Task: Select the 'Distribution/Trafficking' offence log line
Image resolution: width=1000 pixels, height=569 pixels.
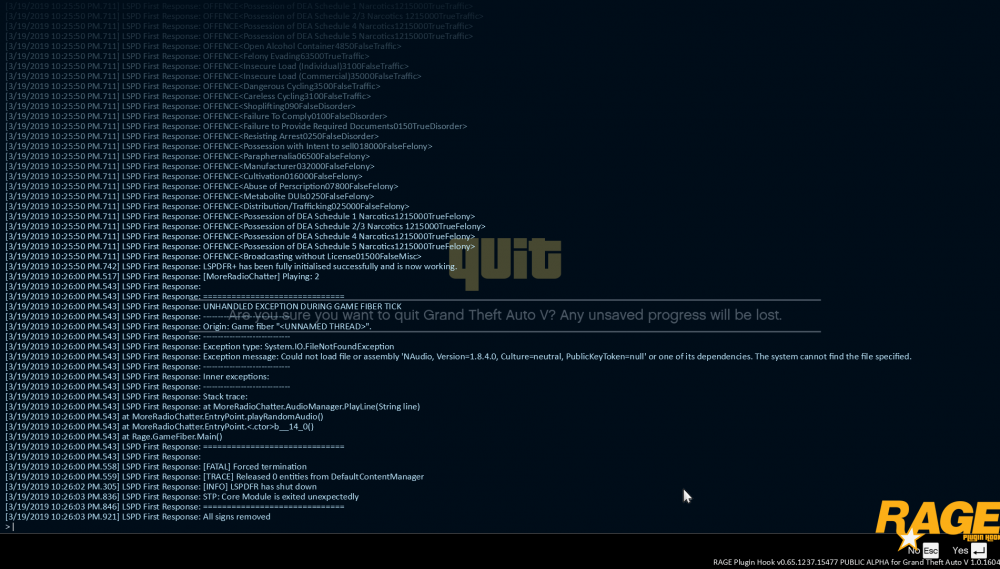Action: (x=207, y=206)
